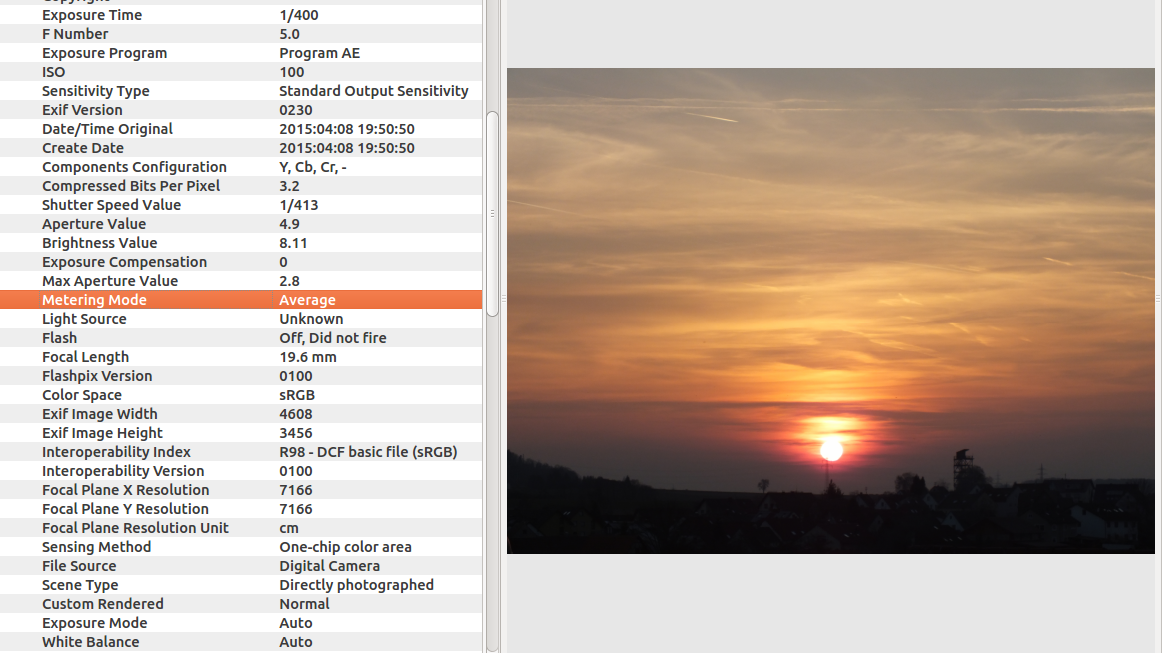Viewport: 1162px width, 653px height.
Task: Click the 3456 image height value
Action: (296, 433)
